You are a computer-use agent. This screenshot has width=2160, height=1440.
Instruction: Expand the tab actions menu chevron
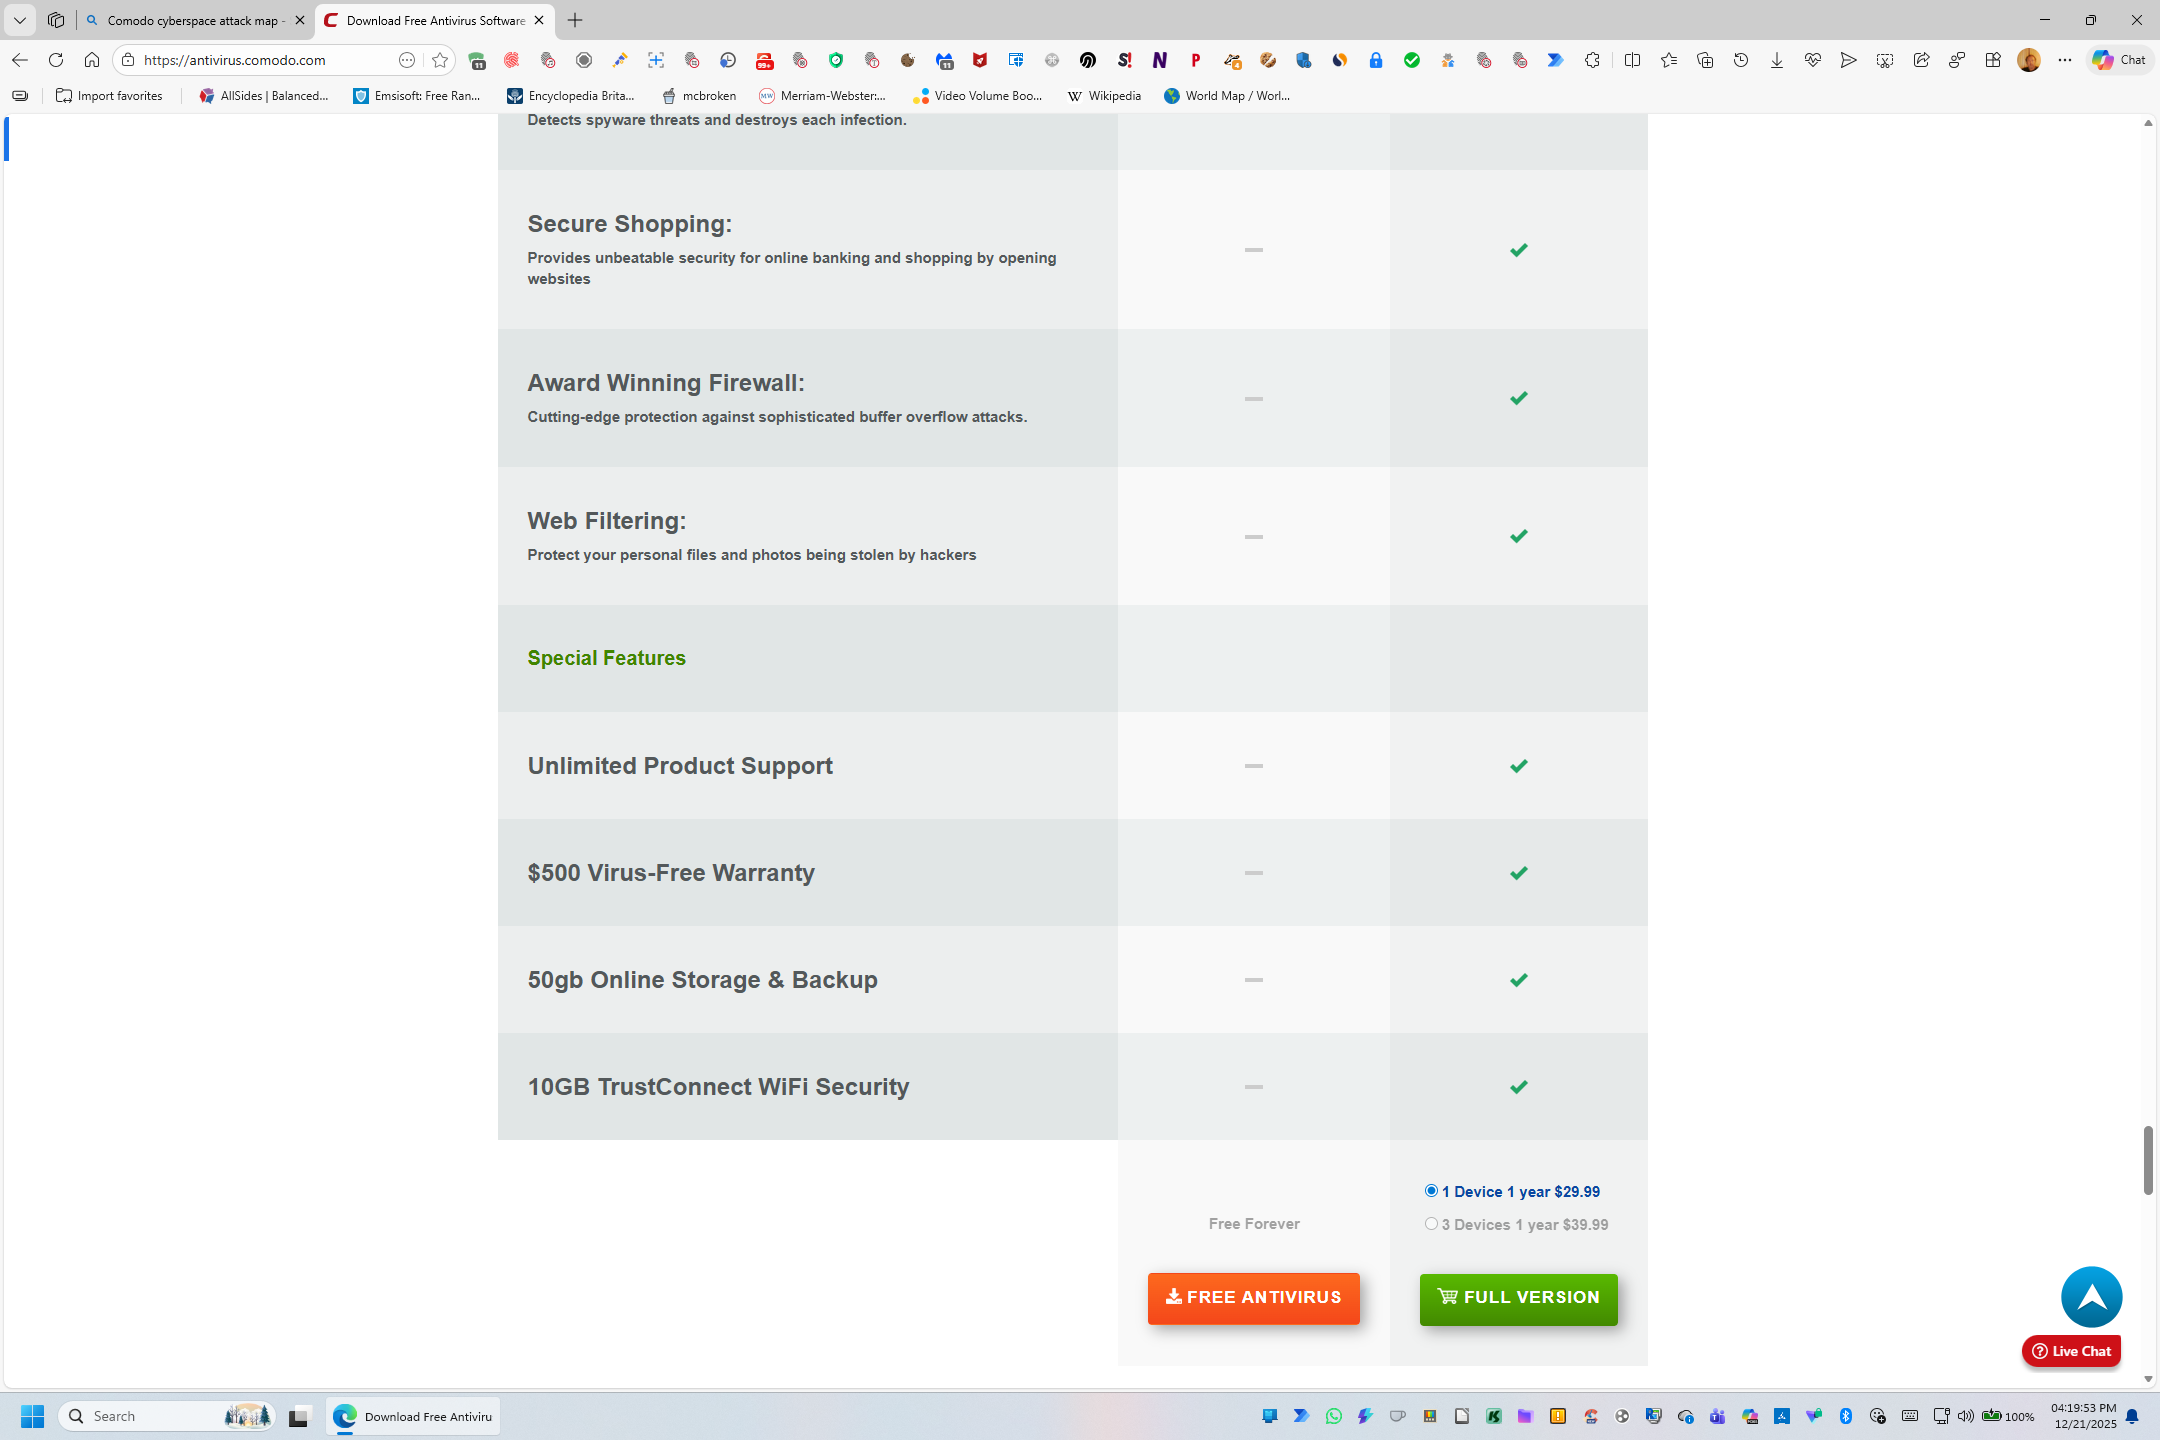point(19,20)
